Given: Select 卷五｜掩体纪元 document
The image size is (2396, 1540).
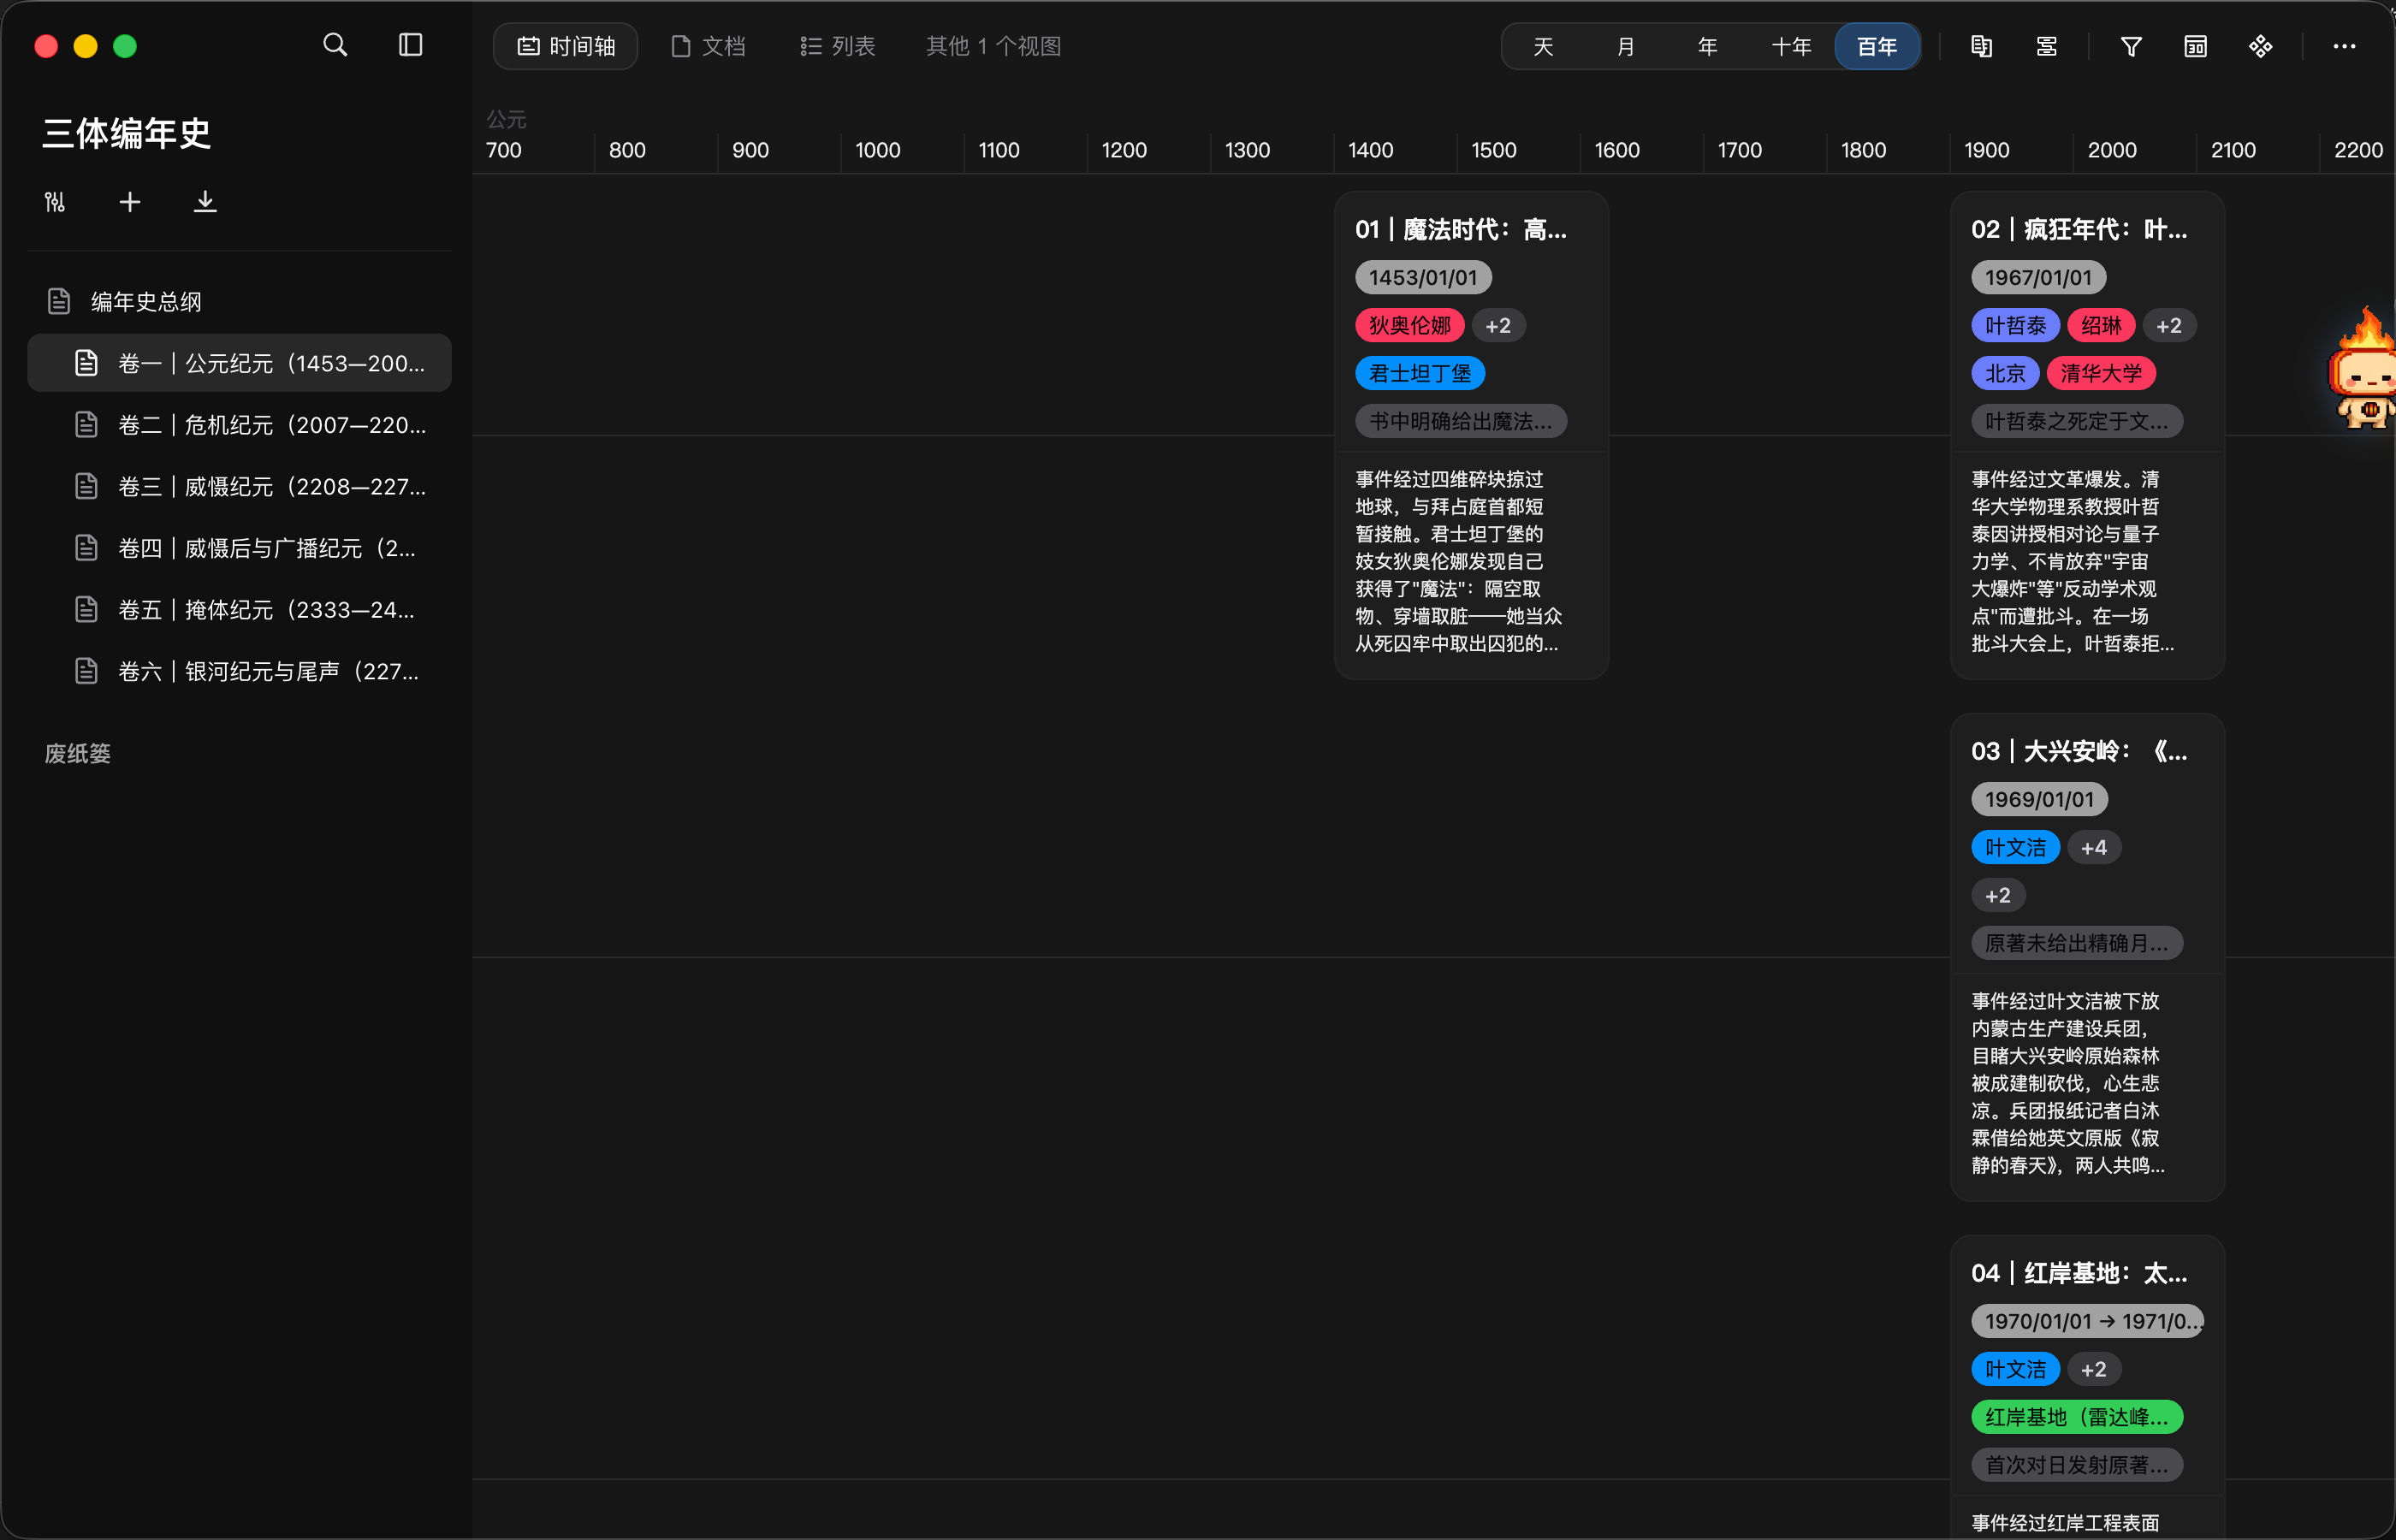Looking at the screenshot, I should tap(240, 610).
